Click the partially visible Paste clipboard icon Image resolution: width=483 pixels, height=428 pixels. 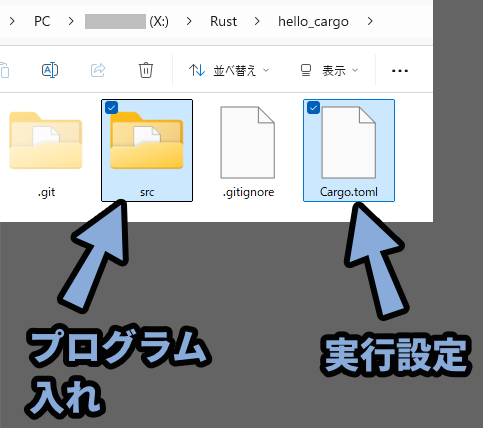click(x=4, y=70)
